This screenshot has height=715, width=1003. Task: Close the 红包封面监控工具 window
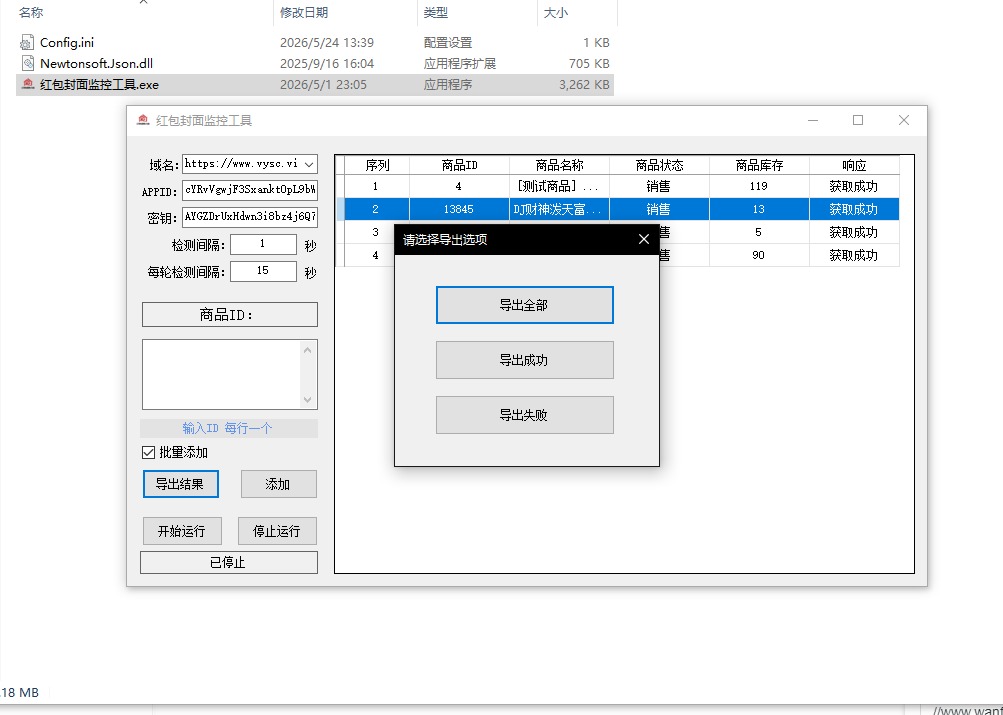[x=903, y=120]
